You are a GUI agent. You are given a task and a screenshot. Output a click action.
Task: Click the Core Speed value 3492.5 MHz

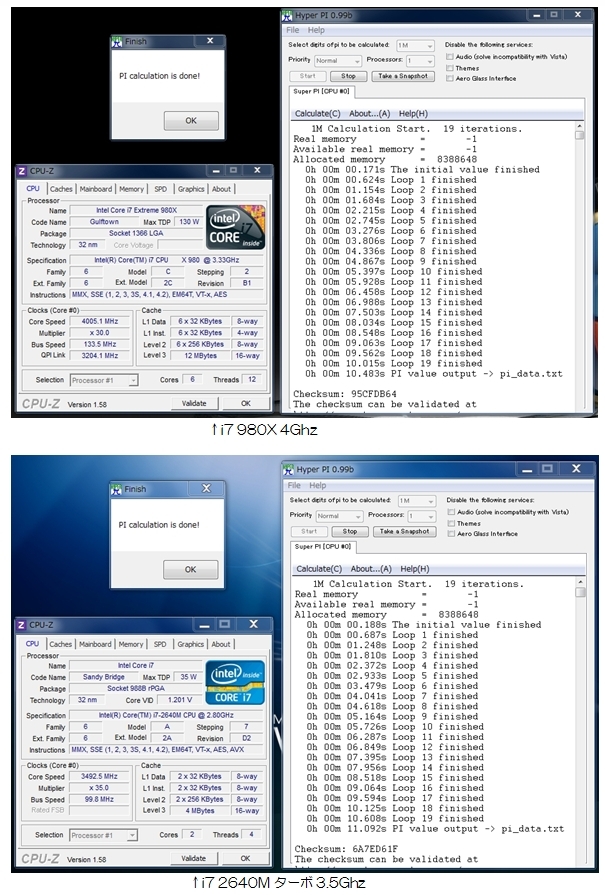99,776
